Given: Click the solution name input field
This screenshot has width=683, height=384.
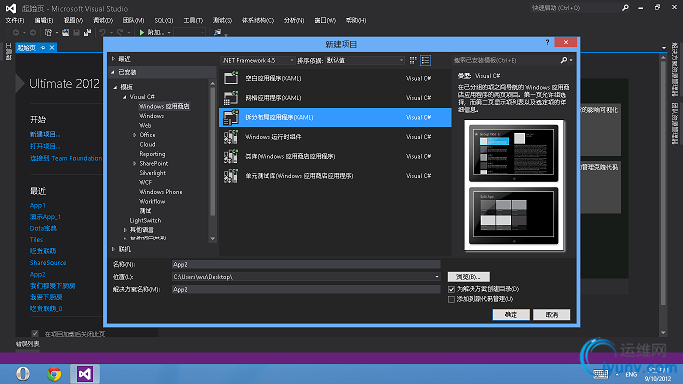Looking at the screenshot, I should tap(306, 289).
